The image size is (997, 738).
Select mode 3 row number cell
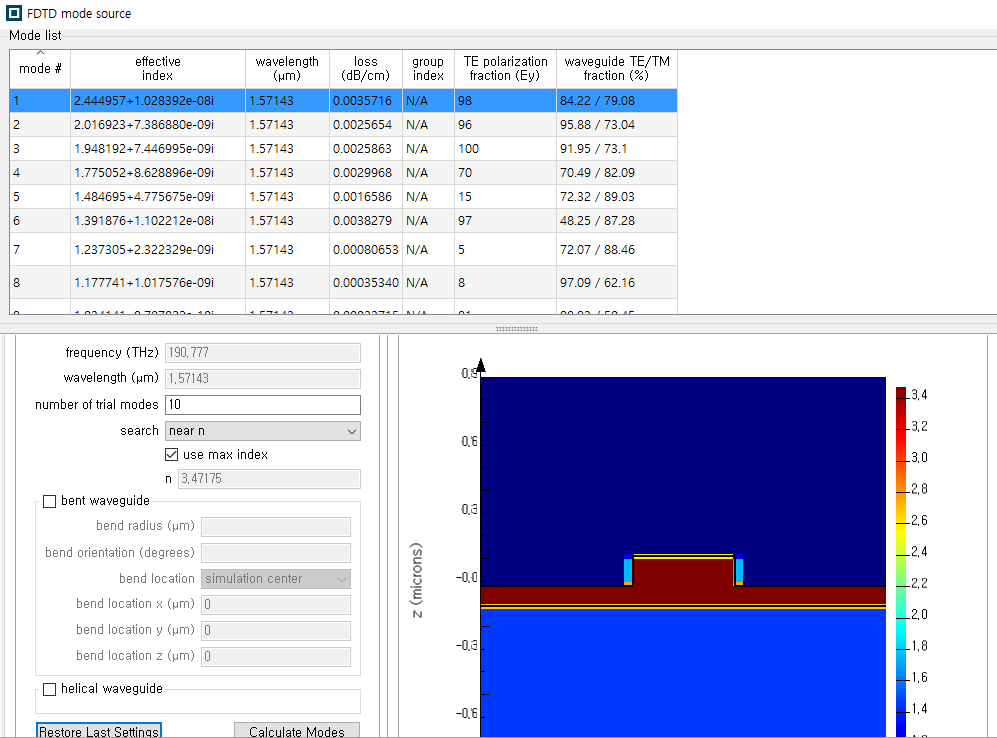point(40,149)
